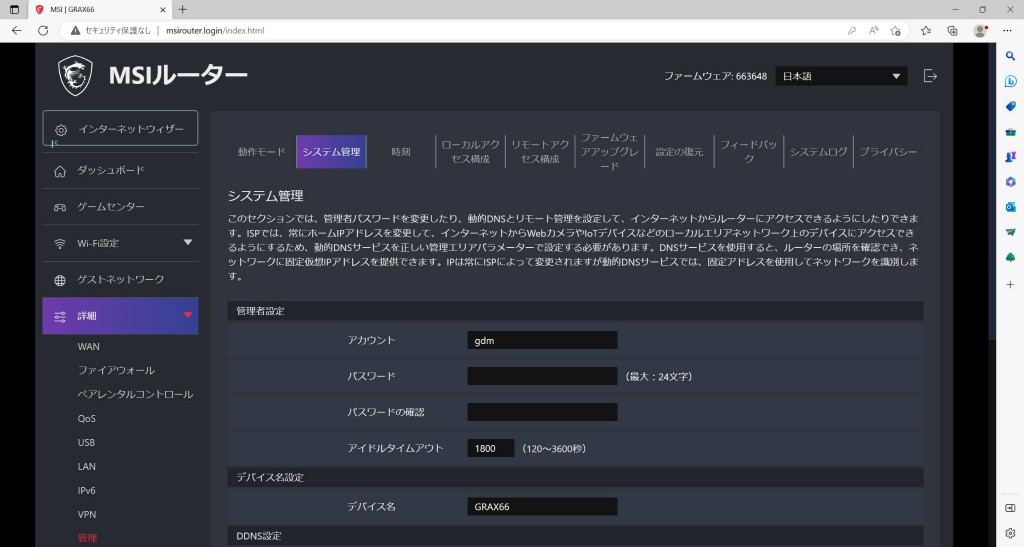Viewport: 1024px width, 547px height.
Task: Open the システムログ tab
Action: [x=818, y=151]
